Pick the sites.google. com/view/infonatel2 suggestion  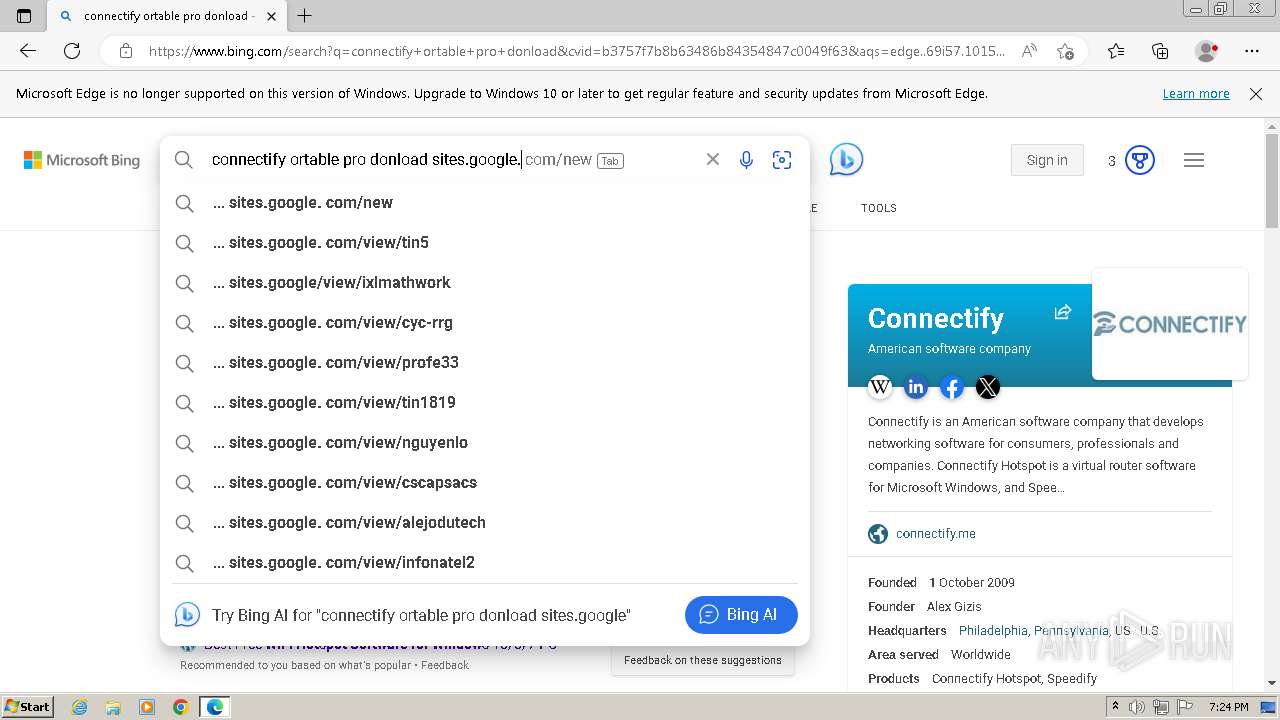(x=485, y=562)
